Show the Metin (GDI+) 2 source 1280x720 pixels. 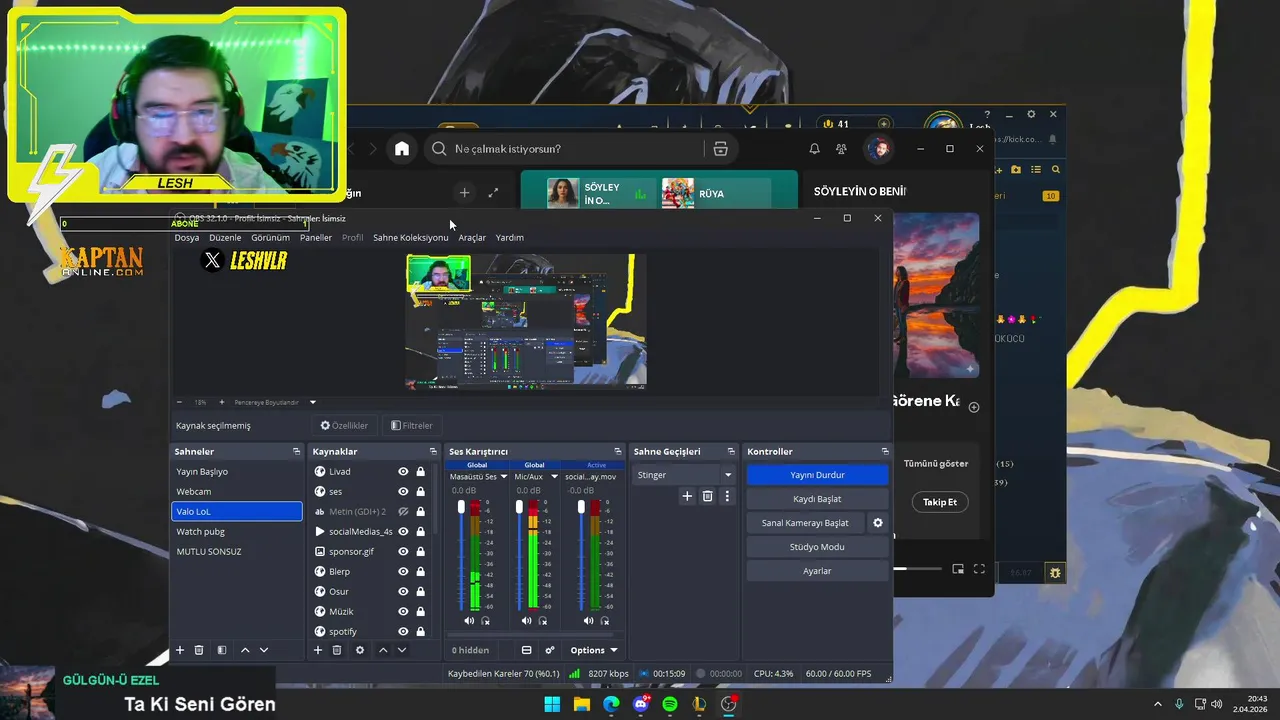pos(403,512)
